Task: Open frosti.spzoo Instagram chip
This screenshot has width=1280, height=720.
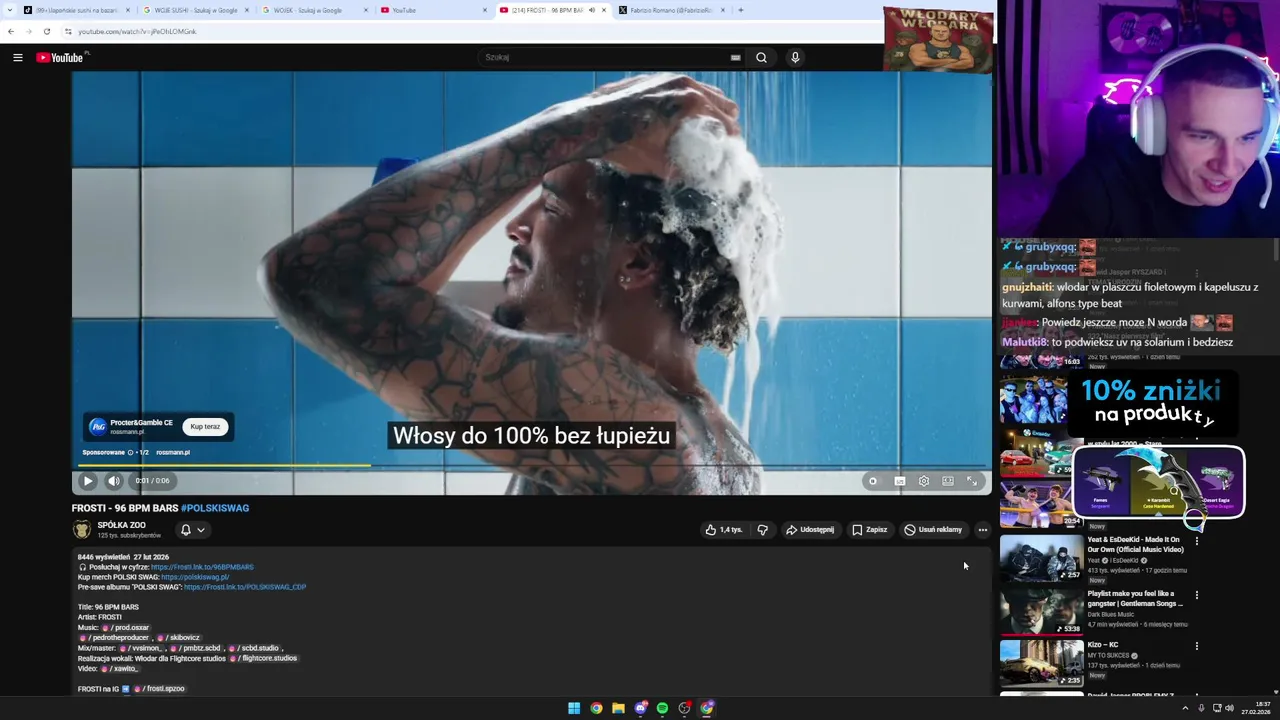Action: (x=160, y=689)
